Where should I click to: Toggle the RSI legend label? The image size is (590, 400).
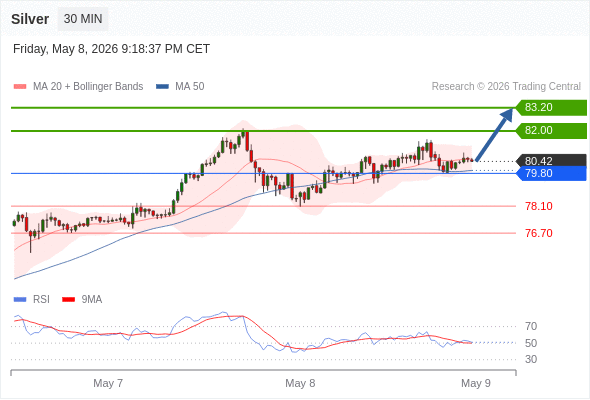point(41,300)
